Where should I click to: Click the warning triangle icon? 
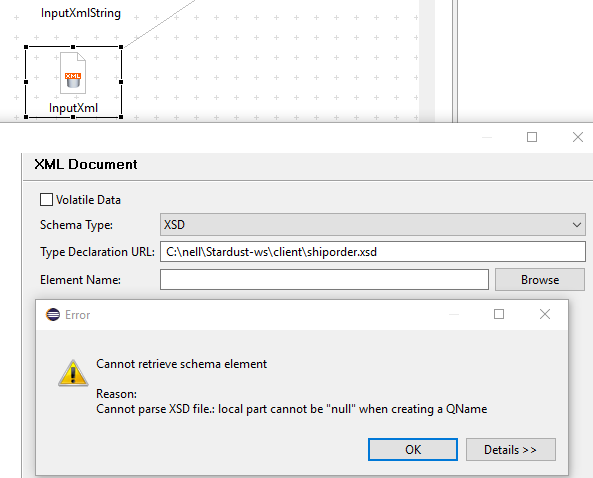coord(73,373)
